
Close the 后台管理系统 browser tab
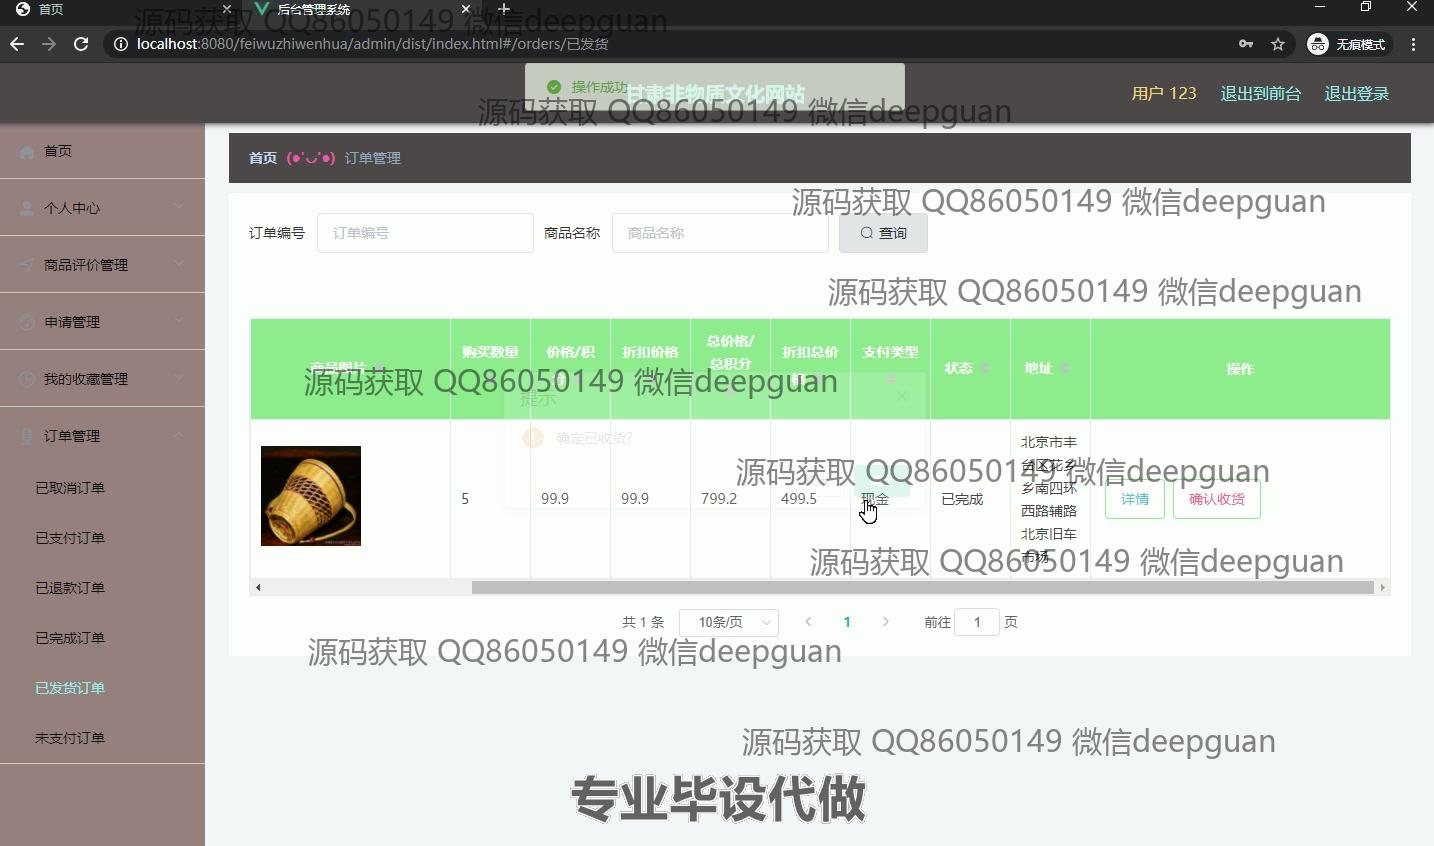465,9
